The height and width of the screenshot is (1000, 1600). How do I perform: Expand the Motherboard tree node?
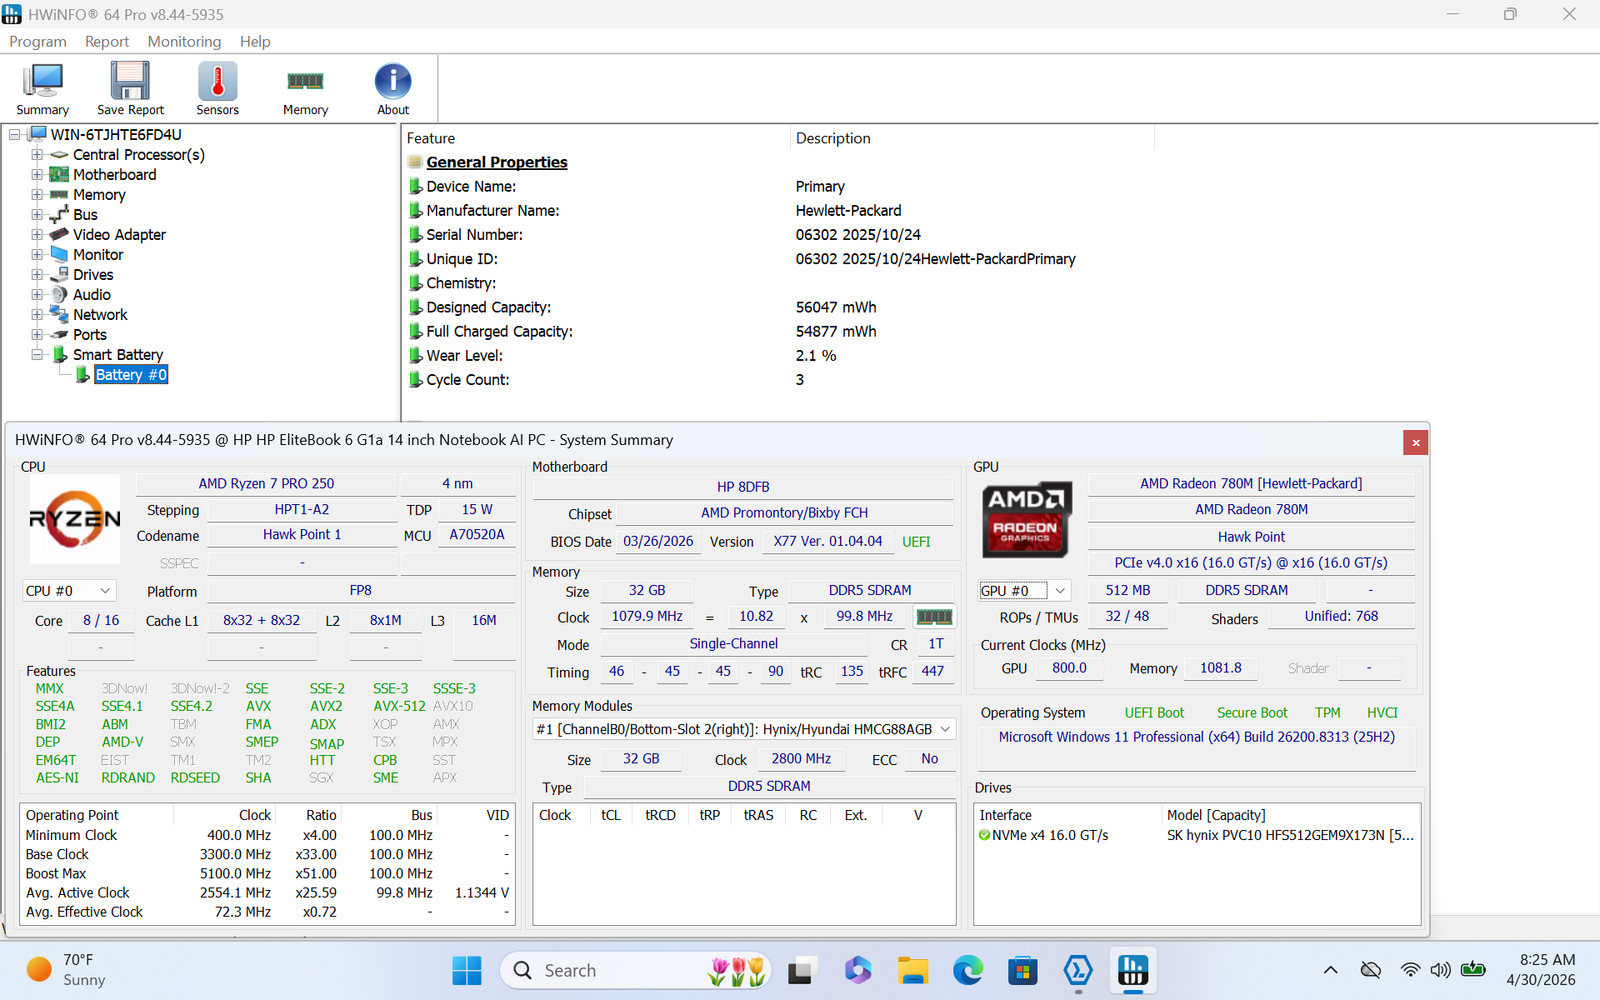[37, 175]
